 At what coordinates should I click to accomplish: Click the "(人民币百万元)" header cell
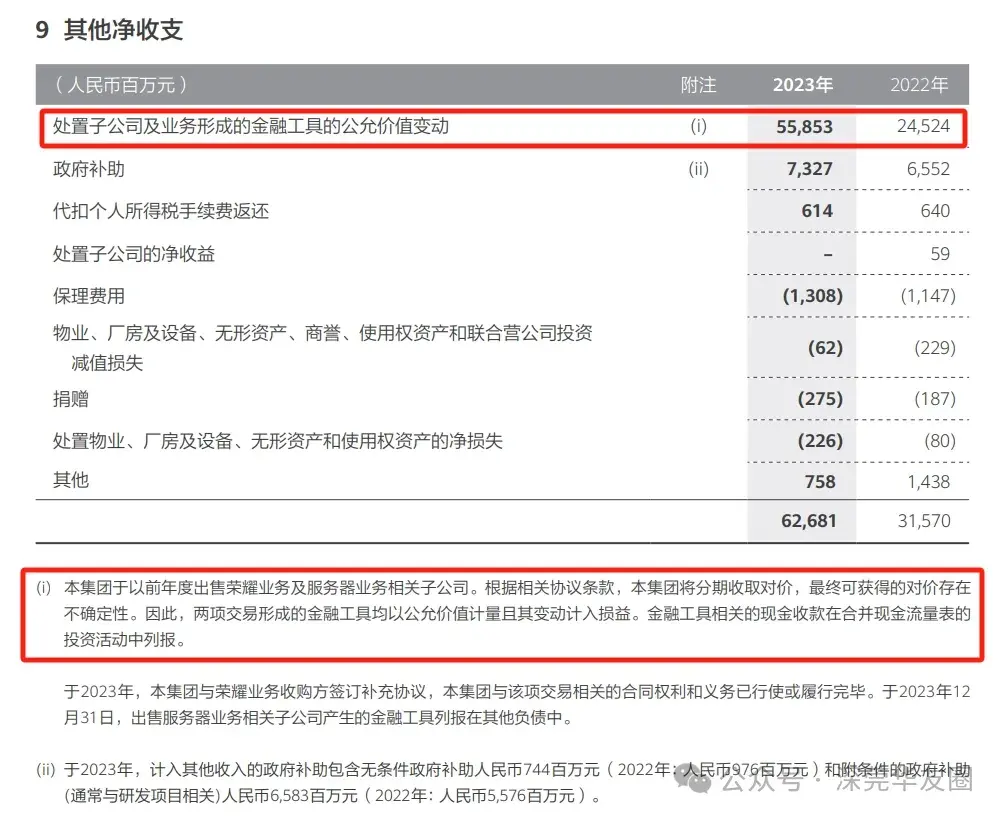point(120,85)
